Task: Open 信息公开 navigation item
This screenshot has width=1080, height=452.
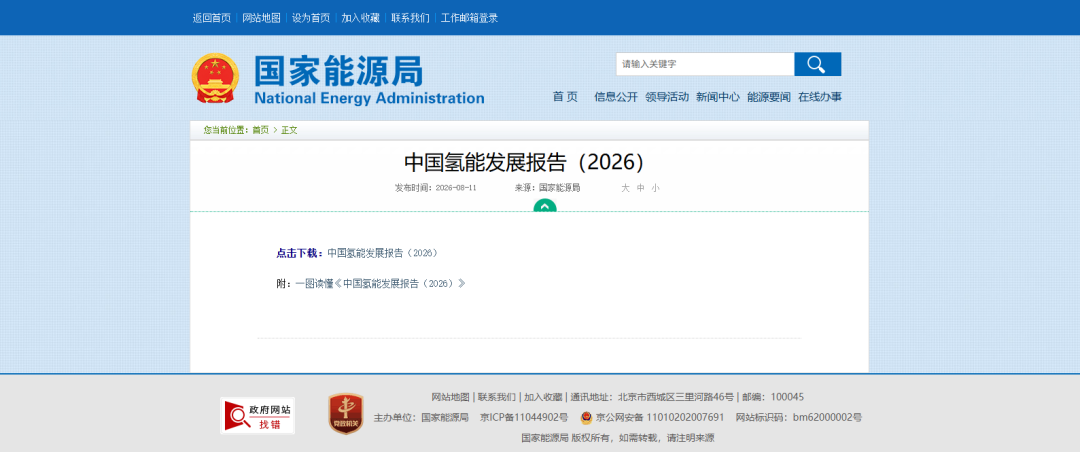Action: [x=616, y=97]
